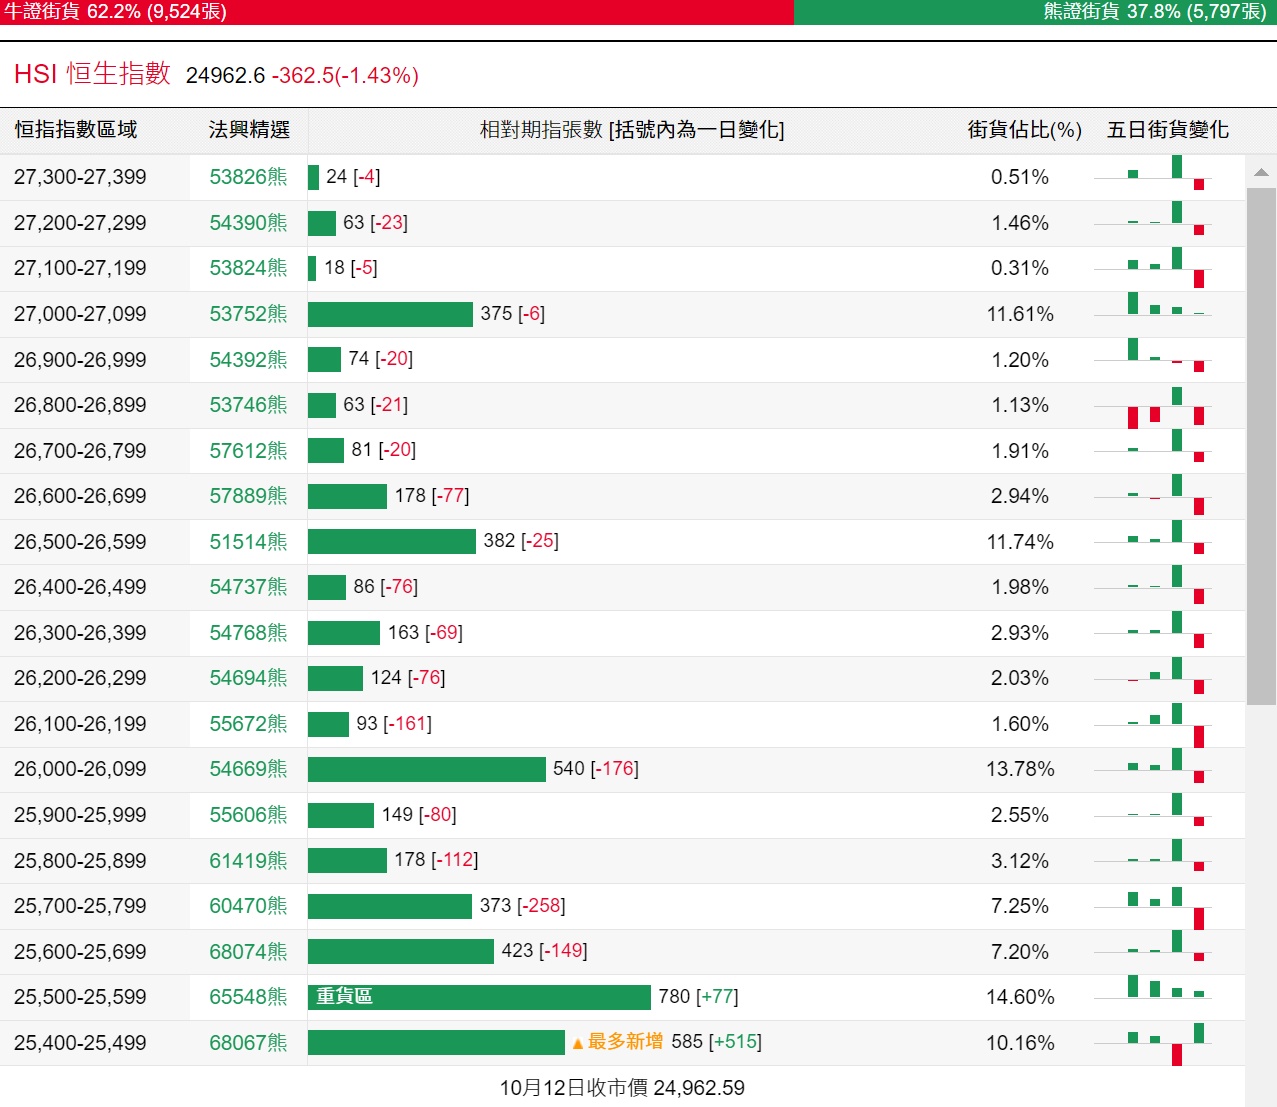
Task: Click the five-day chart for 26,000-26,099
Action: (1153, 766)
